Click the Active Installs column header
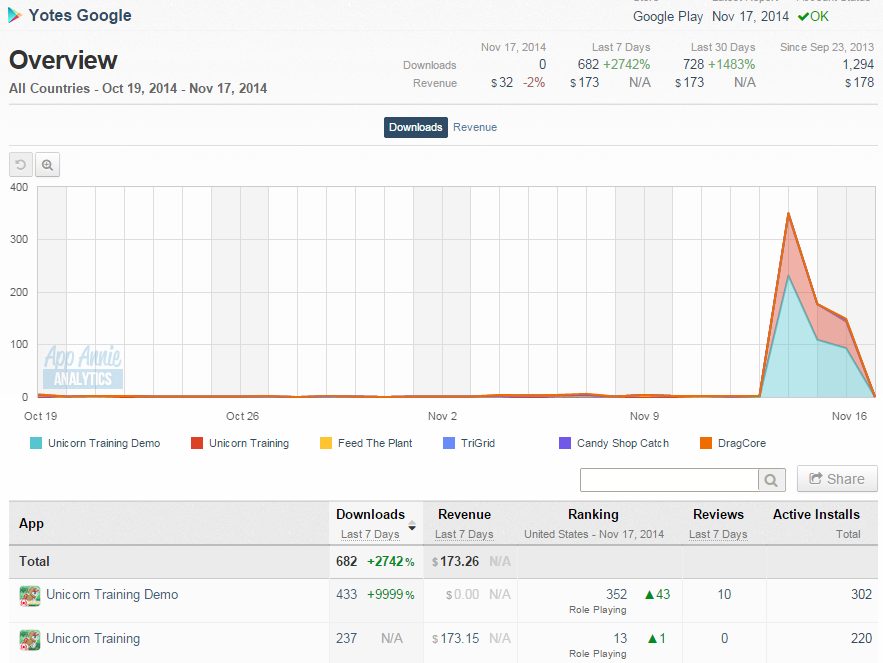This screenshot has height=663, width=883. coord(816,514)
